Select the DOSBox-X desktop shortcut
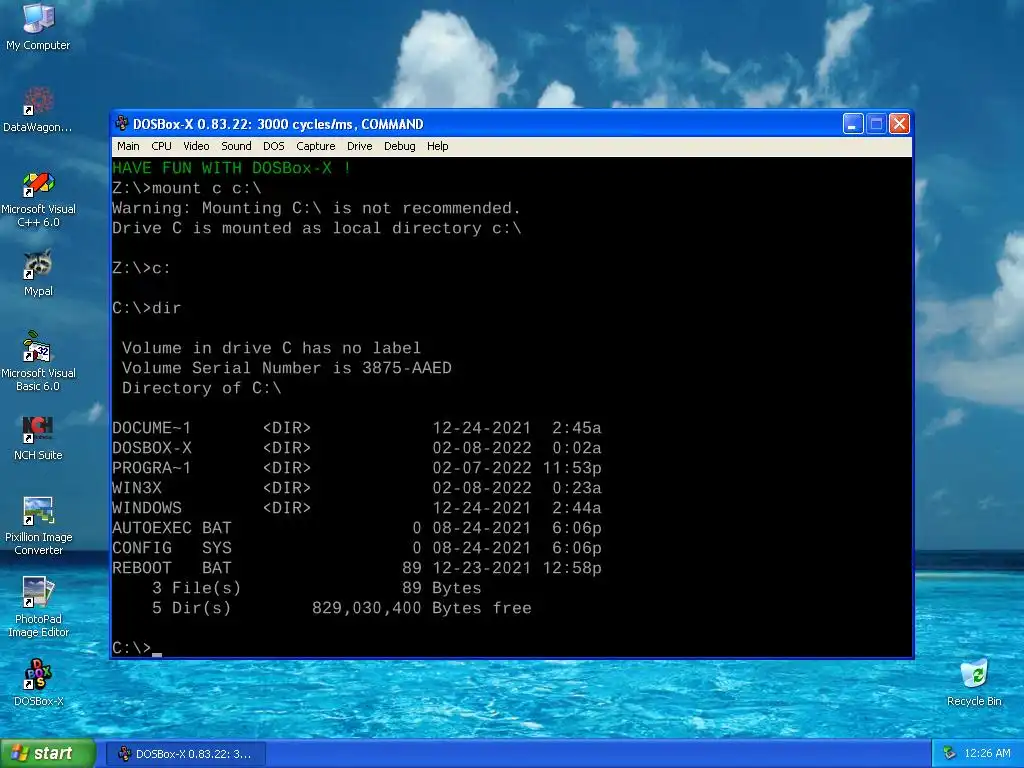 coord(38,683)
